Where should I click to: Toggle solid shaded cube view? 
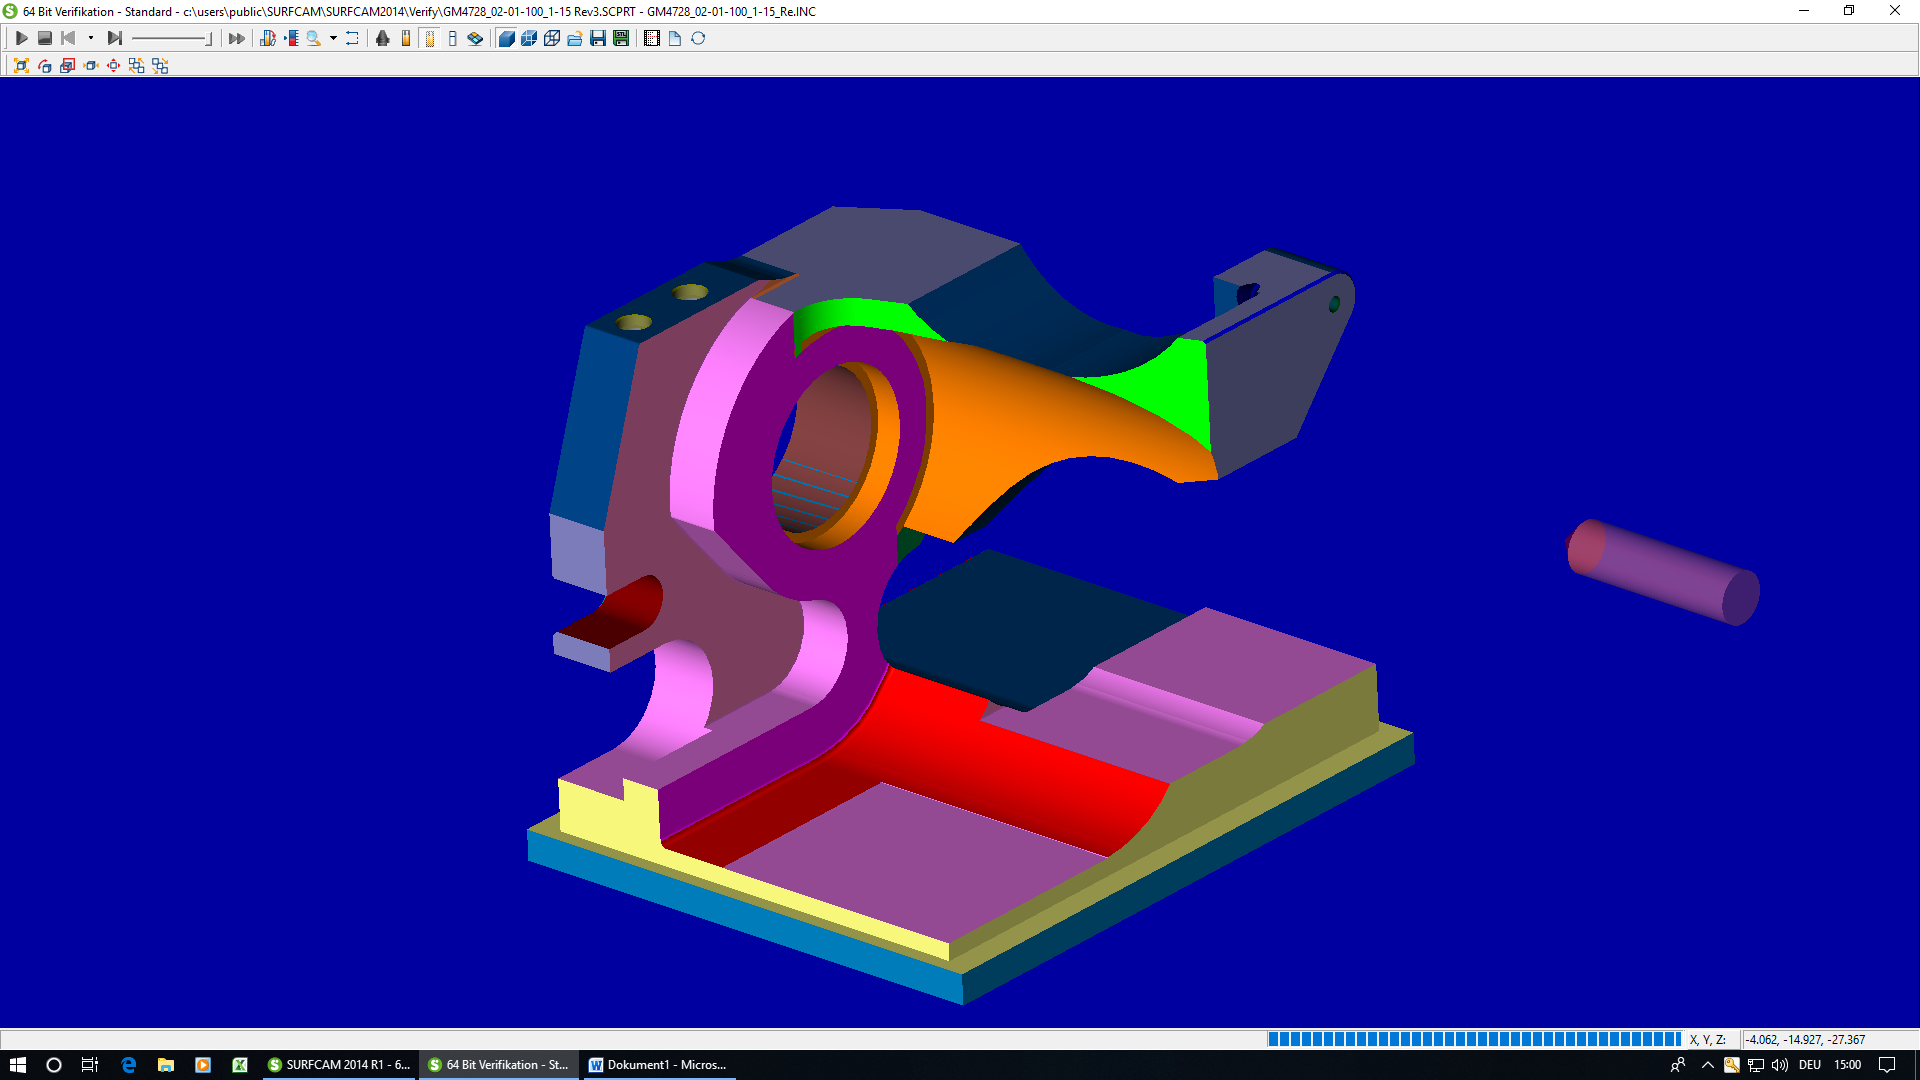click(506, 38)
